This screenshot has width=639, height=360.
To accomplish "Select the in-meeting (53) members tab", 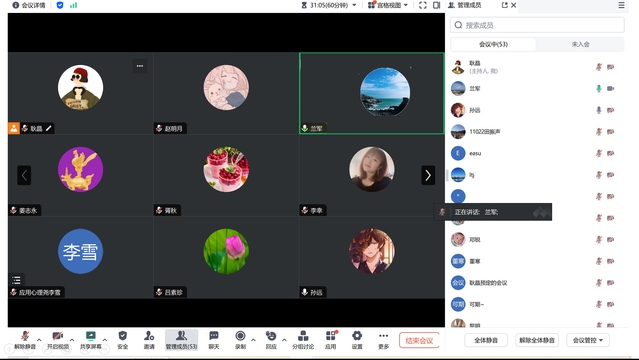I will click(x=493, y=44).
